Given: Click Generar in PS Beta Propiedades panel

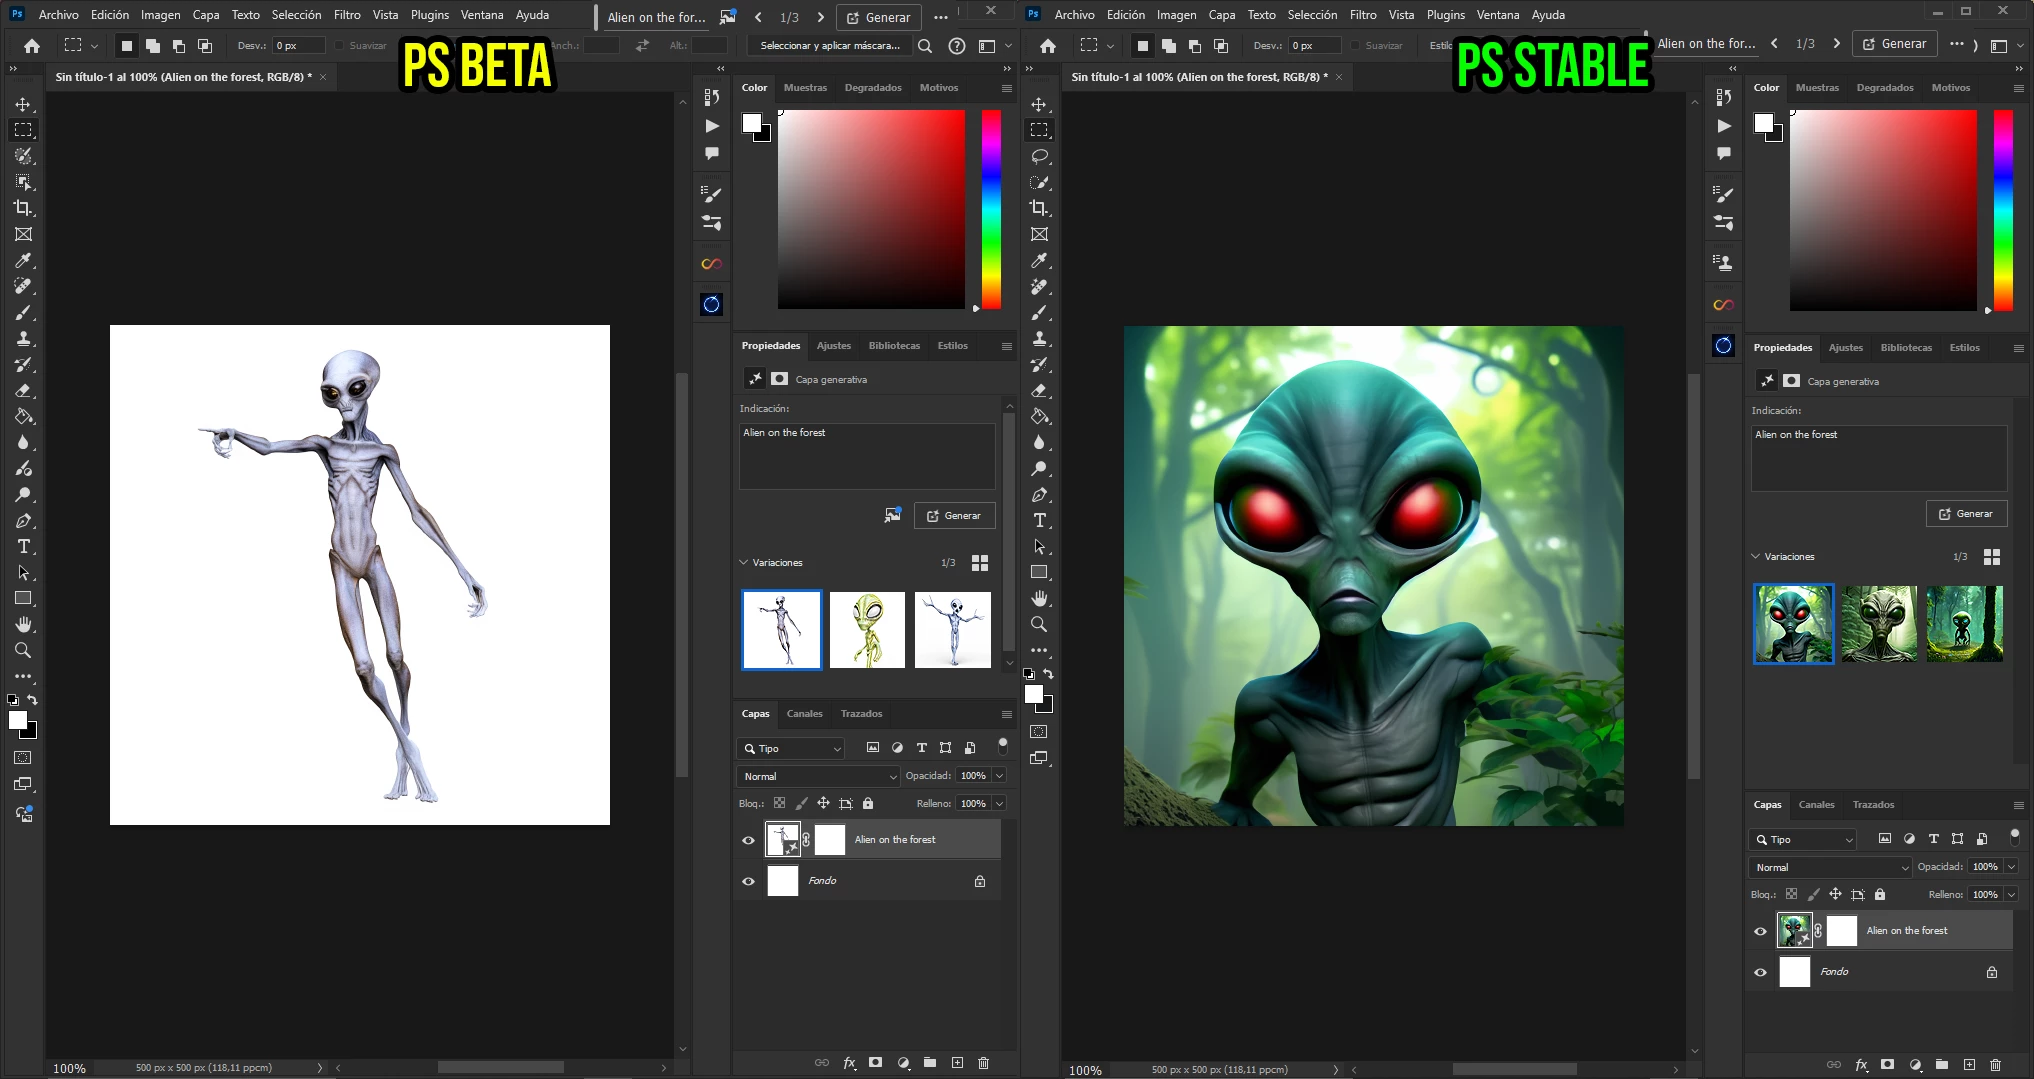Looking at the screenshot, I should click(x=954, y=516).
